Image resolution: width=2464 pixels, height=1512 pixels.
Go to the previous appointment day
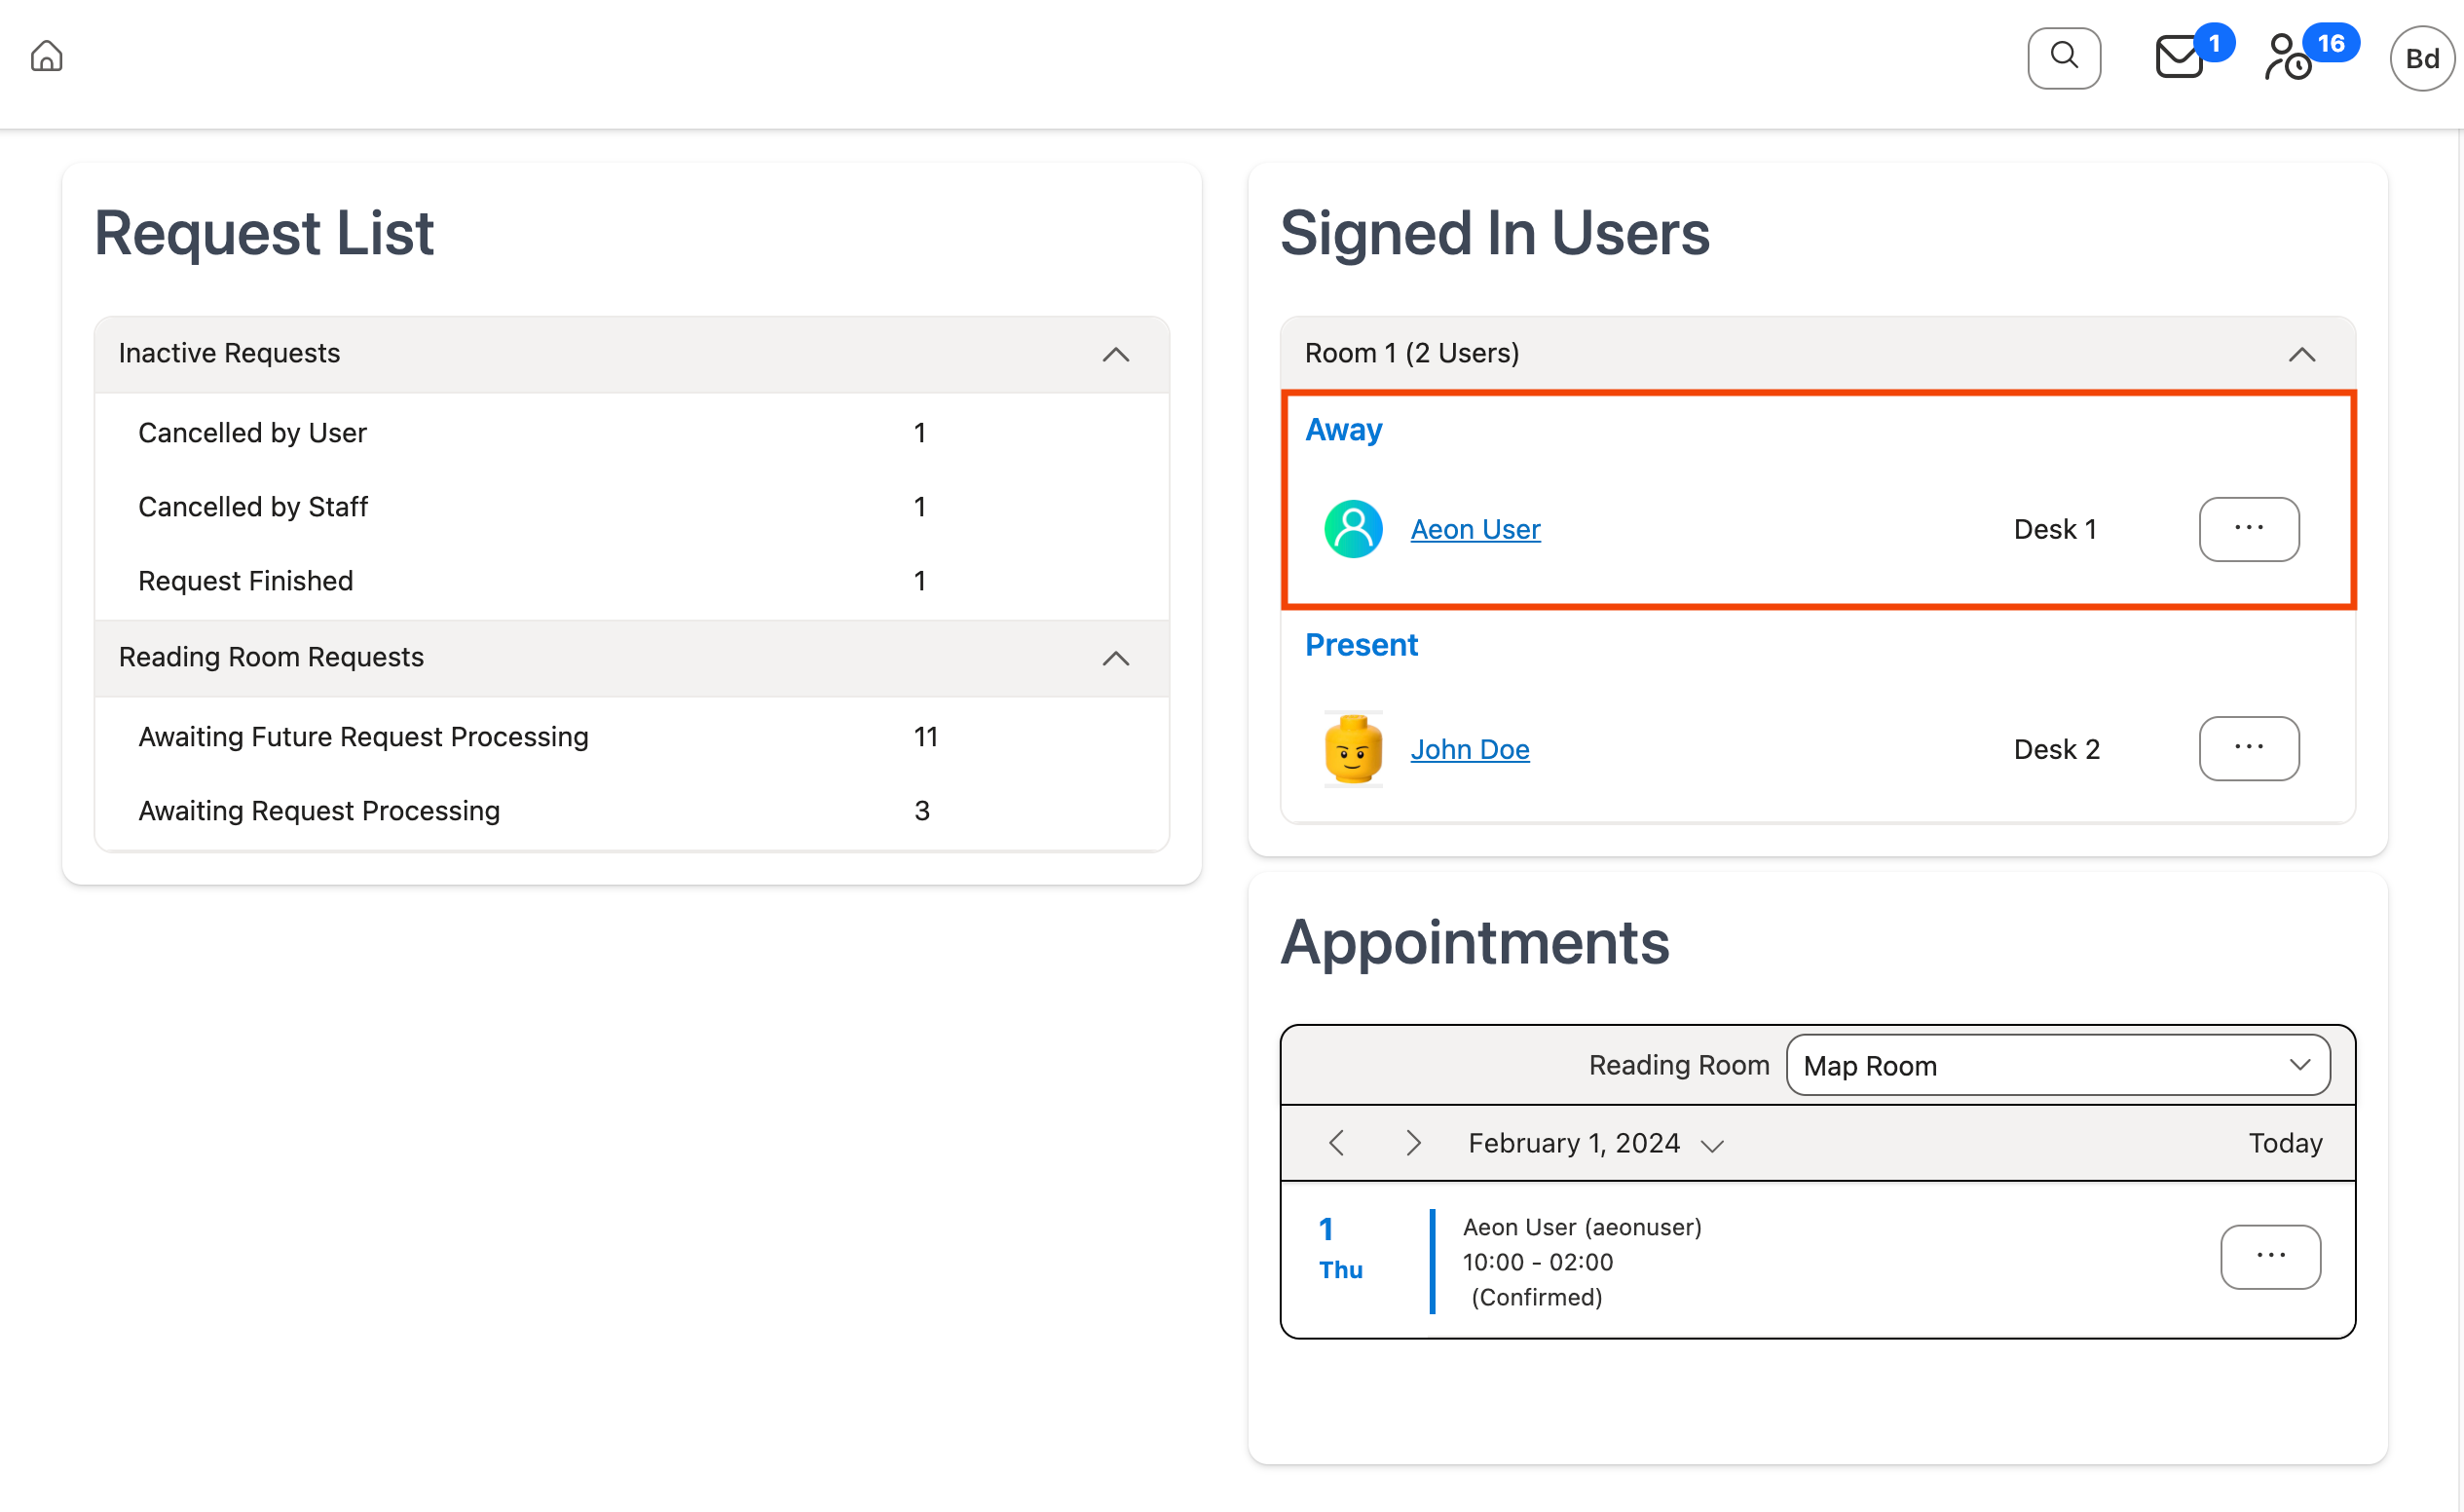click(1336, 1143)
